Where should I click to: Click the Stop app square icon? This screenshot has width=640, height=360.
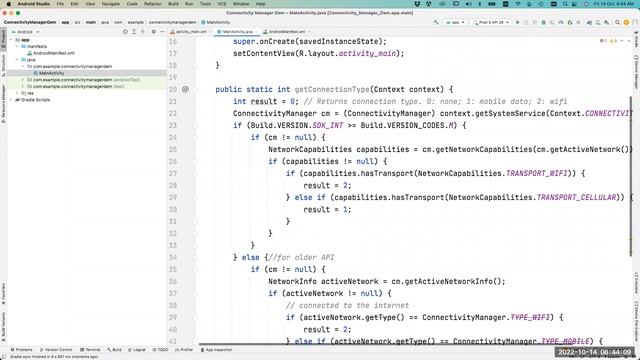point(578,22)
